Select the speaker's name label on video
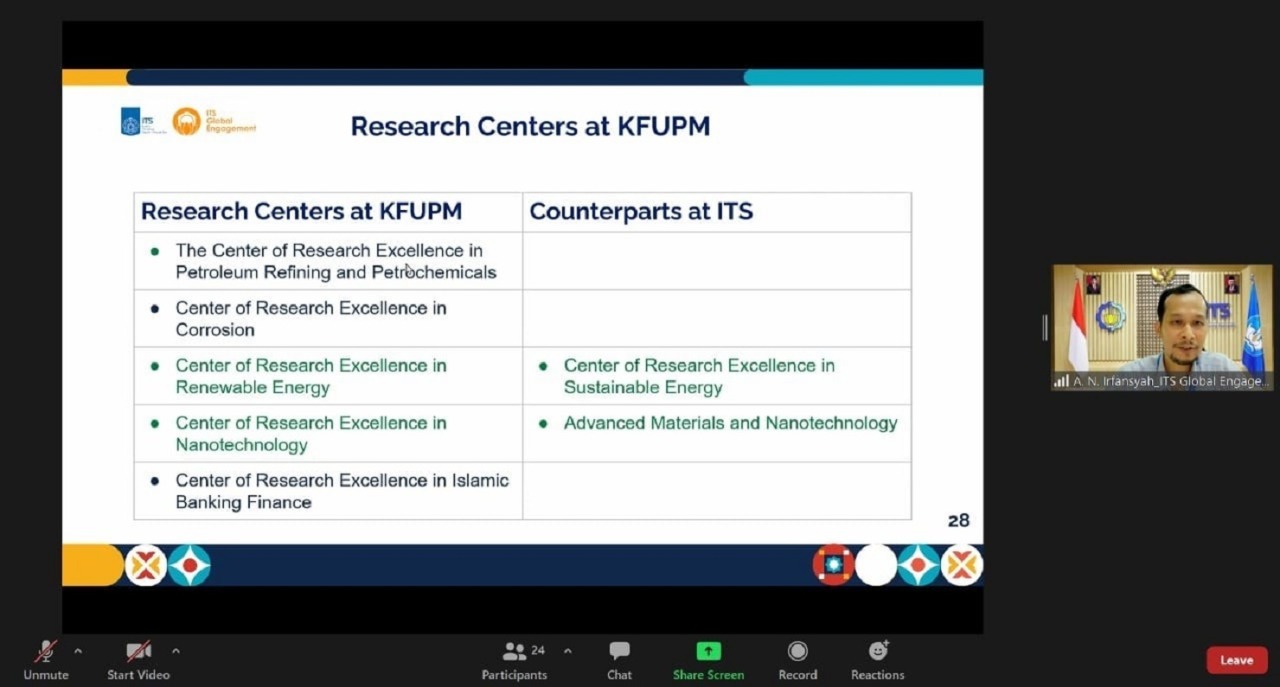 (1169, 381)
